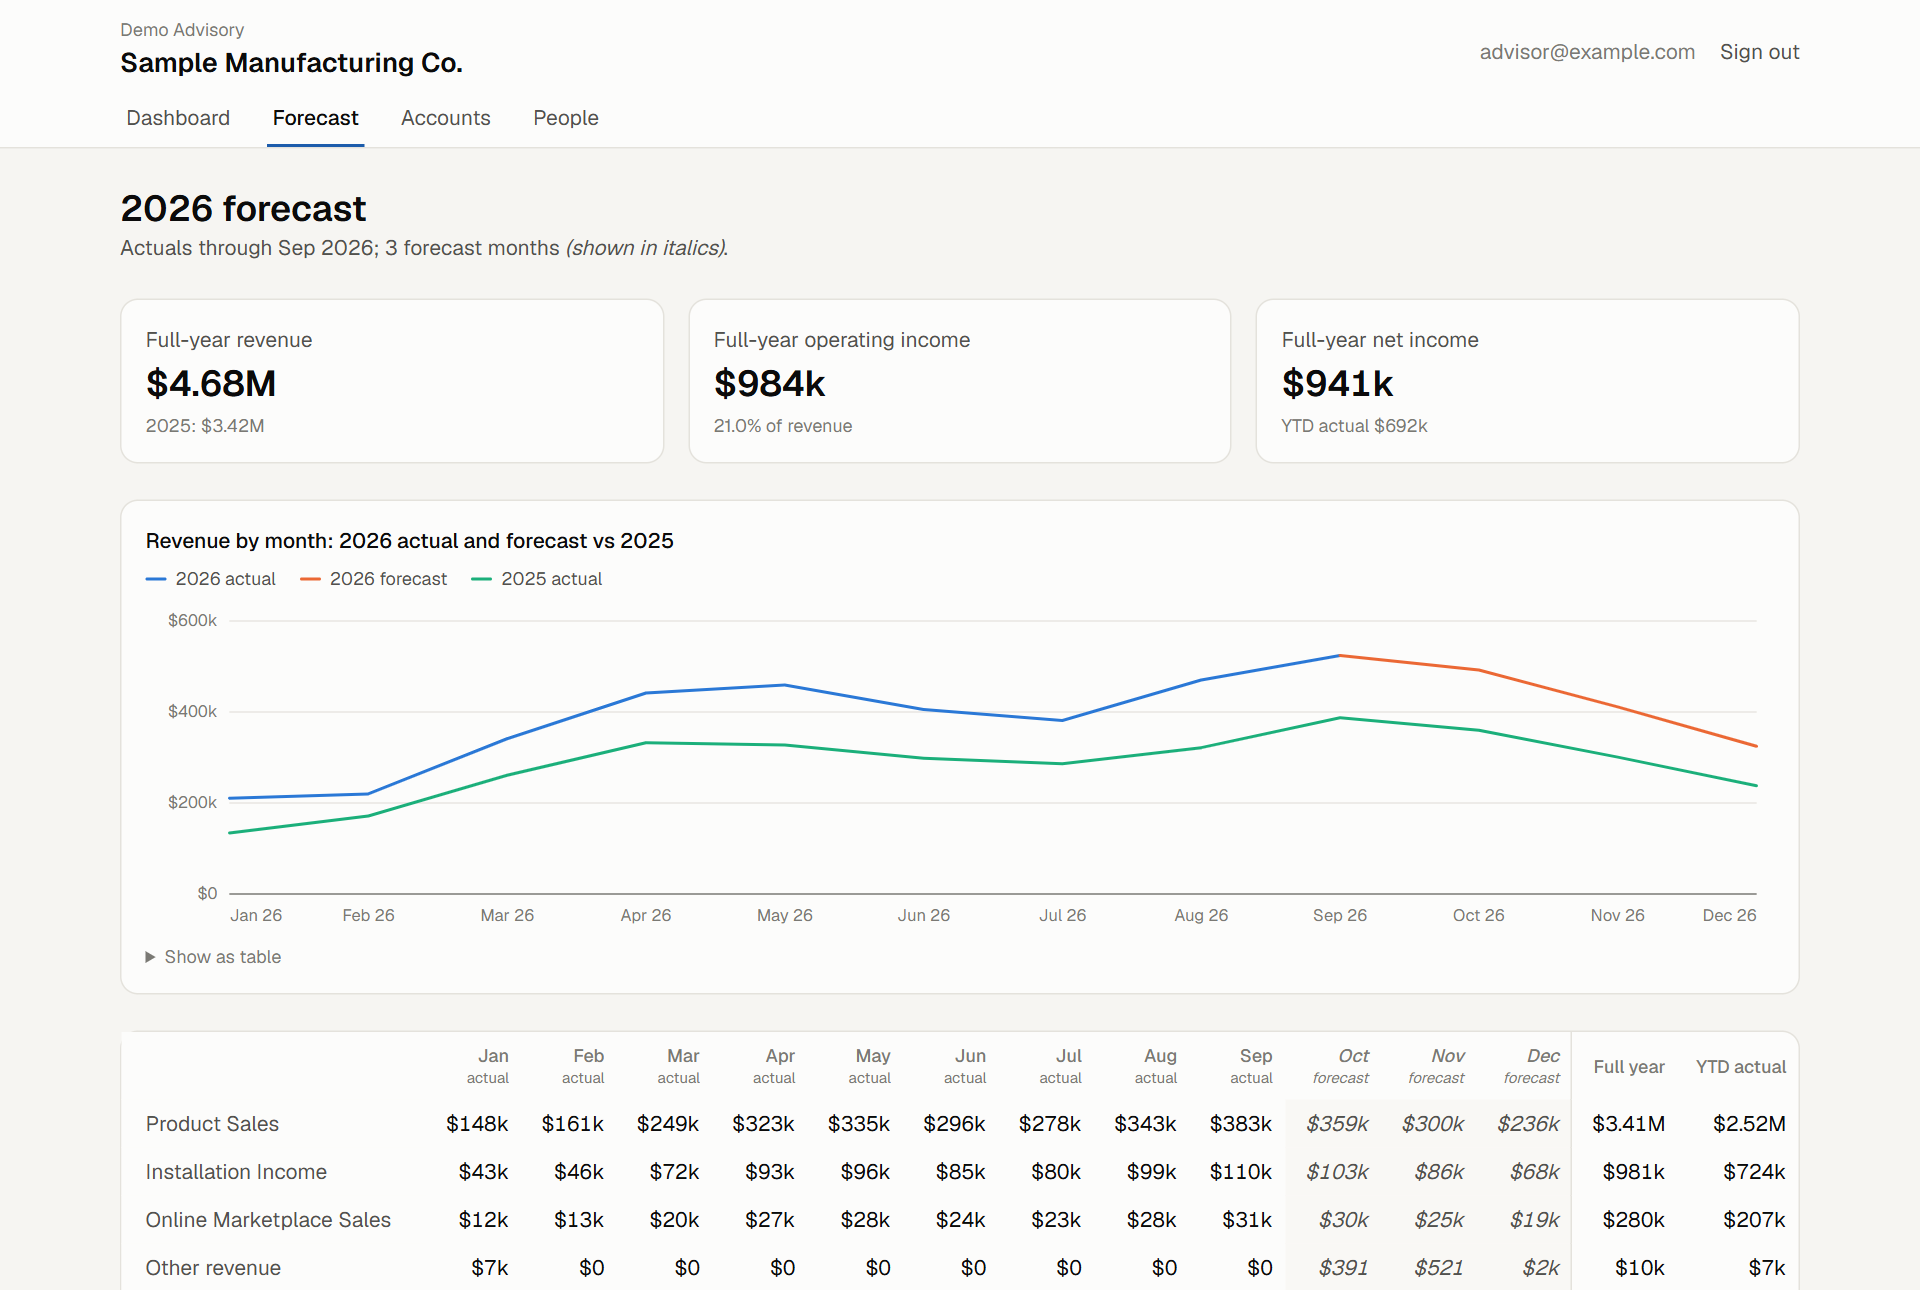
Task: Click the 2025 actual legend entry
Action: click(x=537, y=579)
